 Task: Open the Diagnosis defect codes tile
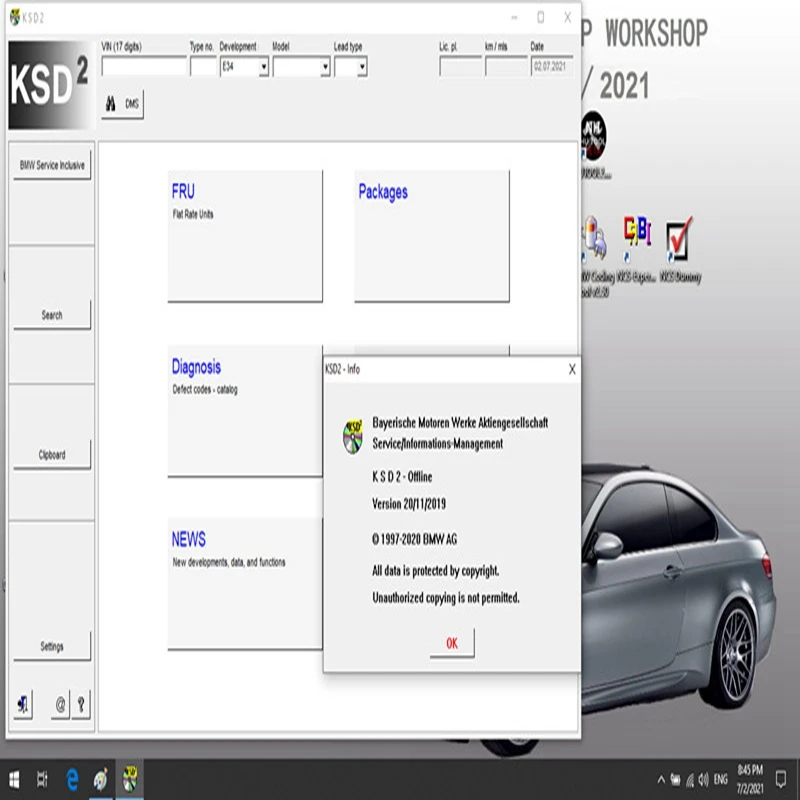click(x=245, y=411)
